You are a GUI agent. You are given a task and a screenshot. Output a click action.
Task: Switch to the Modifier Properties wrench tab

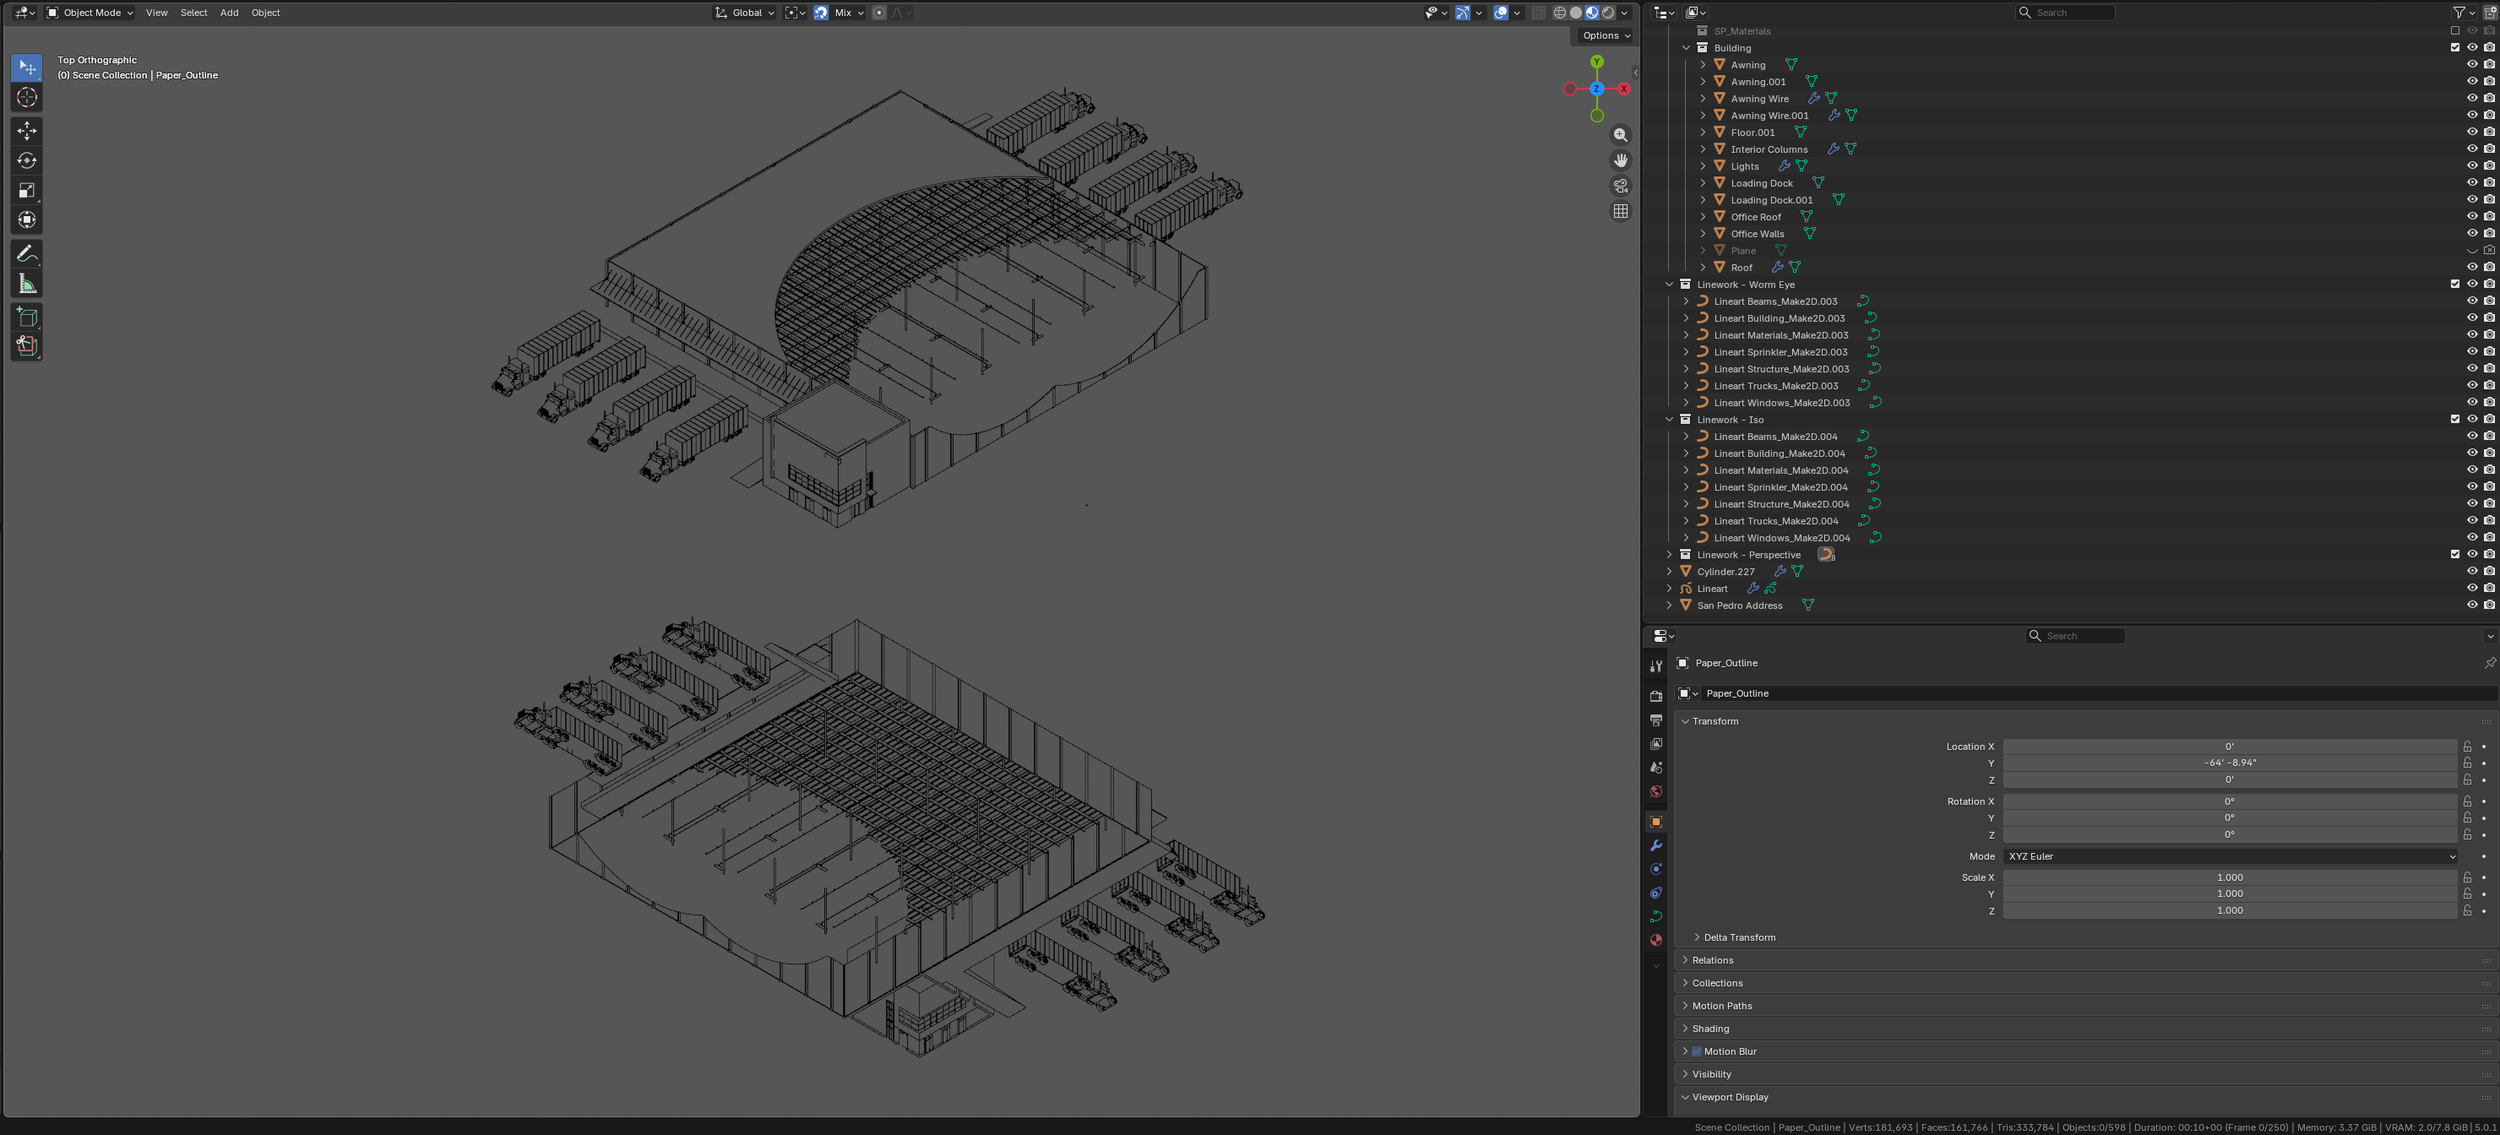point(1657,846)
